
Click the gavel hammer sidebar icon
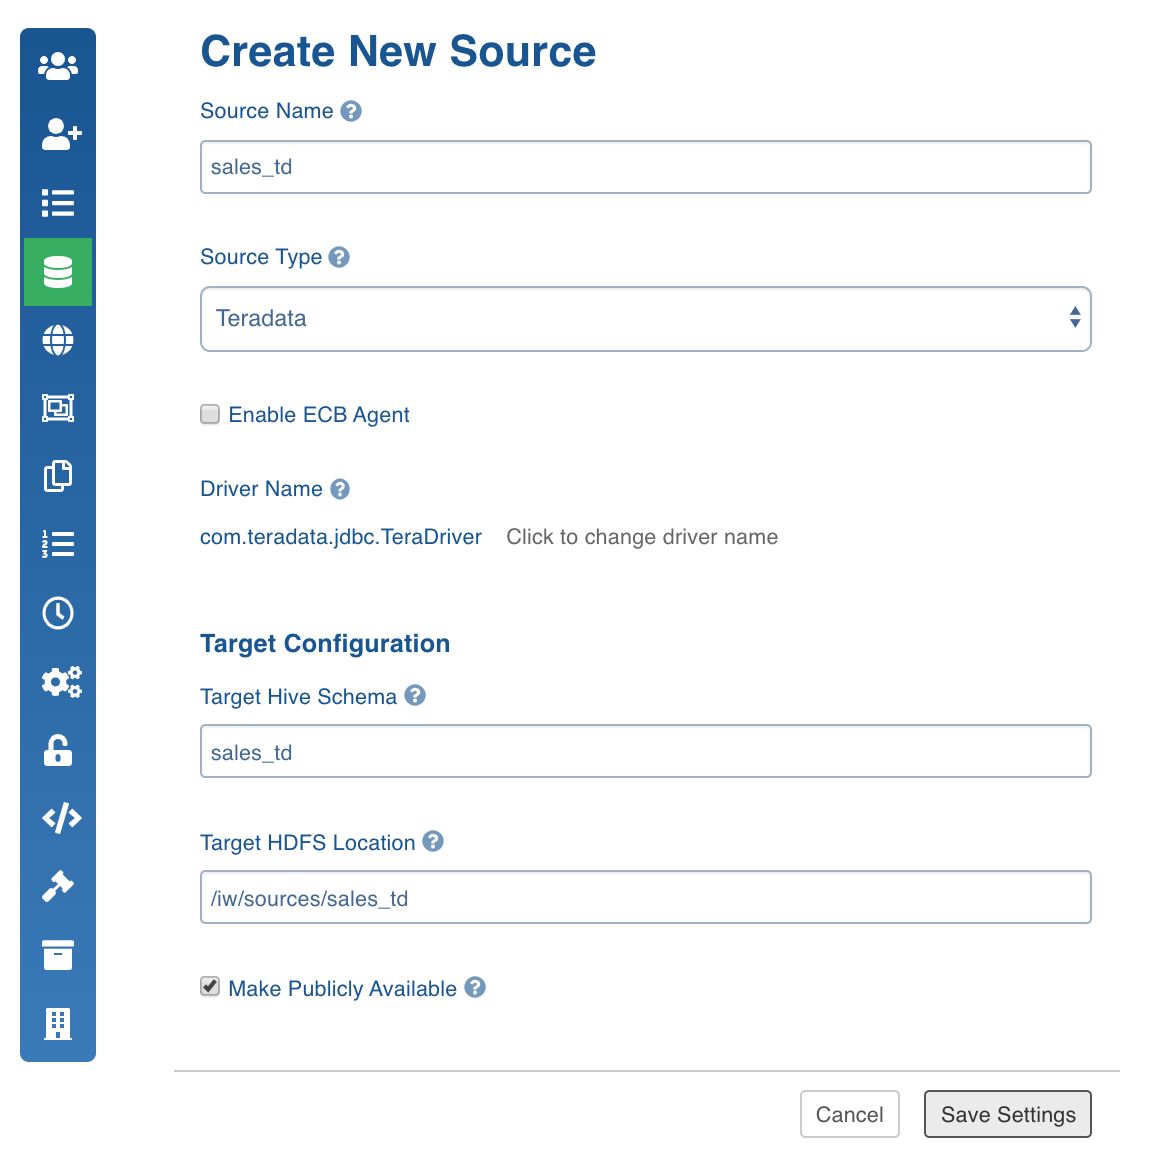58,886
